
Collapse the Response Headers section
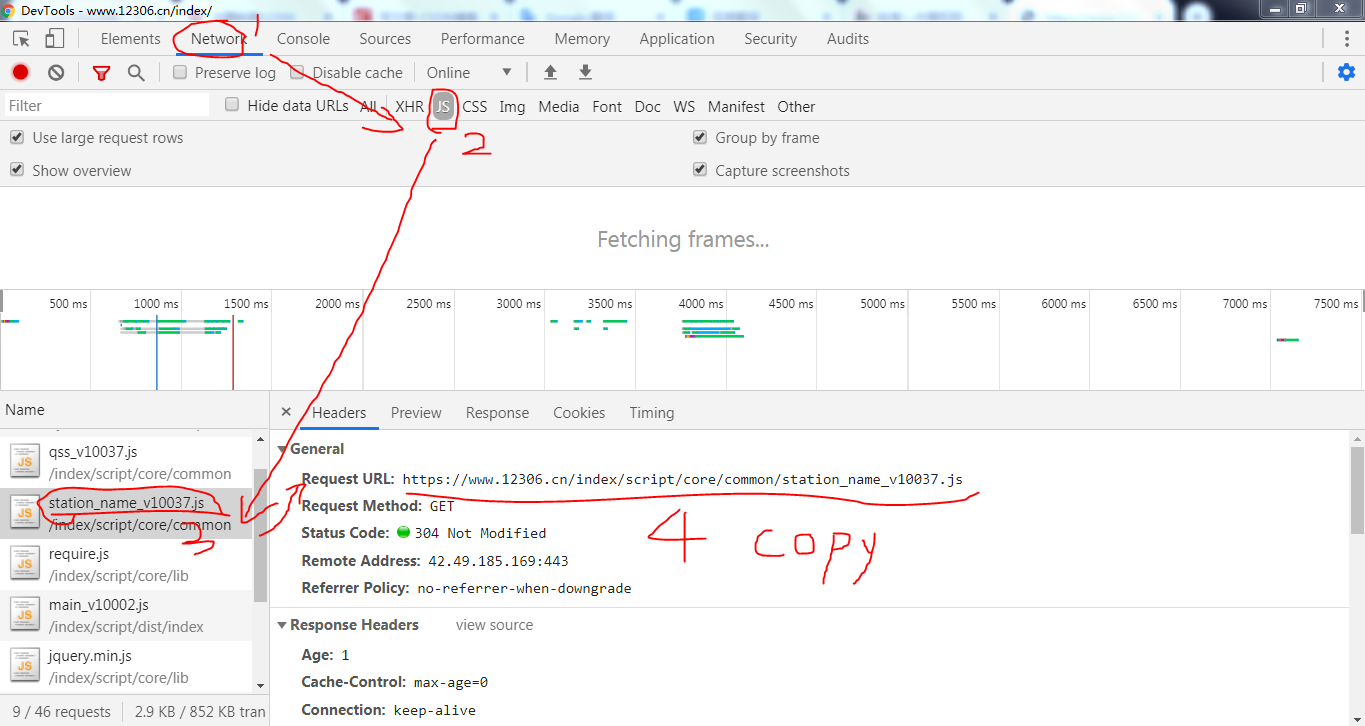(283, 624)
